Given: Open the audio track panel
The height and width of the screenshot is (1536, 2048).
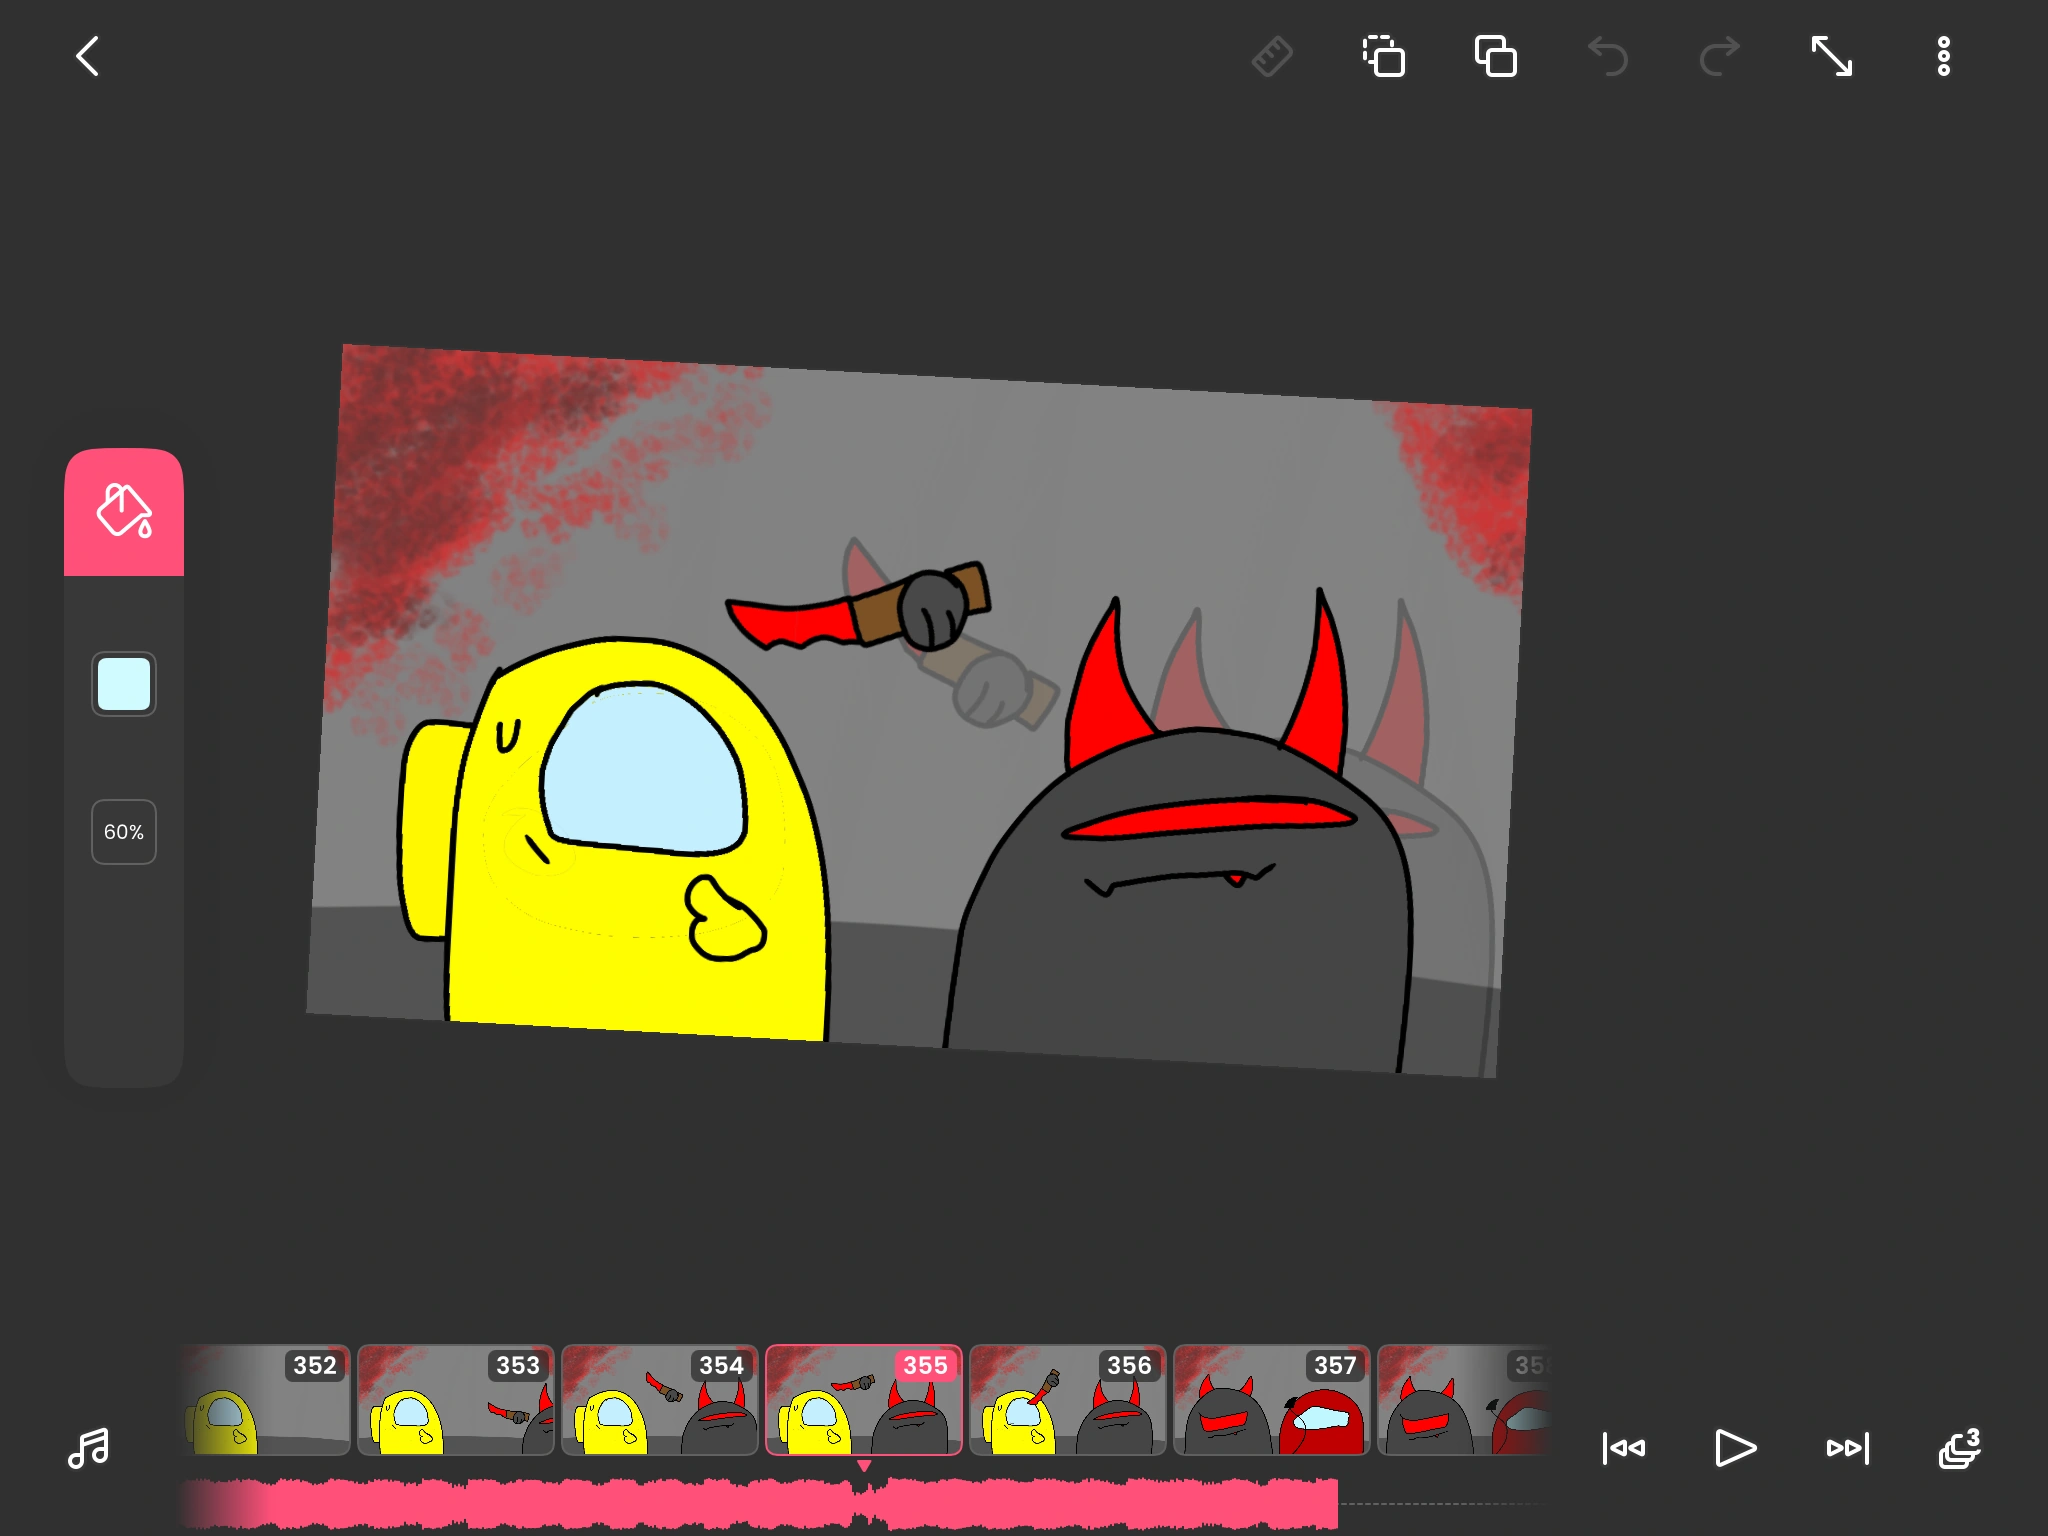Looking at the screenshot, I should coord(89,1449).
